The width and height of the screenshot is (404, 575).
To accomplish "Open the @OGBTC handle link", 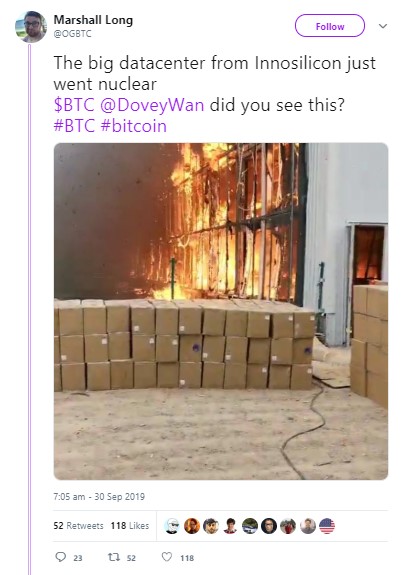I will point(73,34).
